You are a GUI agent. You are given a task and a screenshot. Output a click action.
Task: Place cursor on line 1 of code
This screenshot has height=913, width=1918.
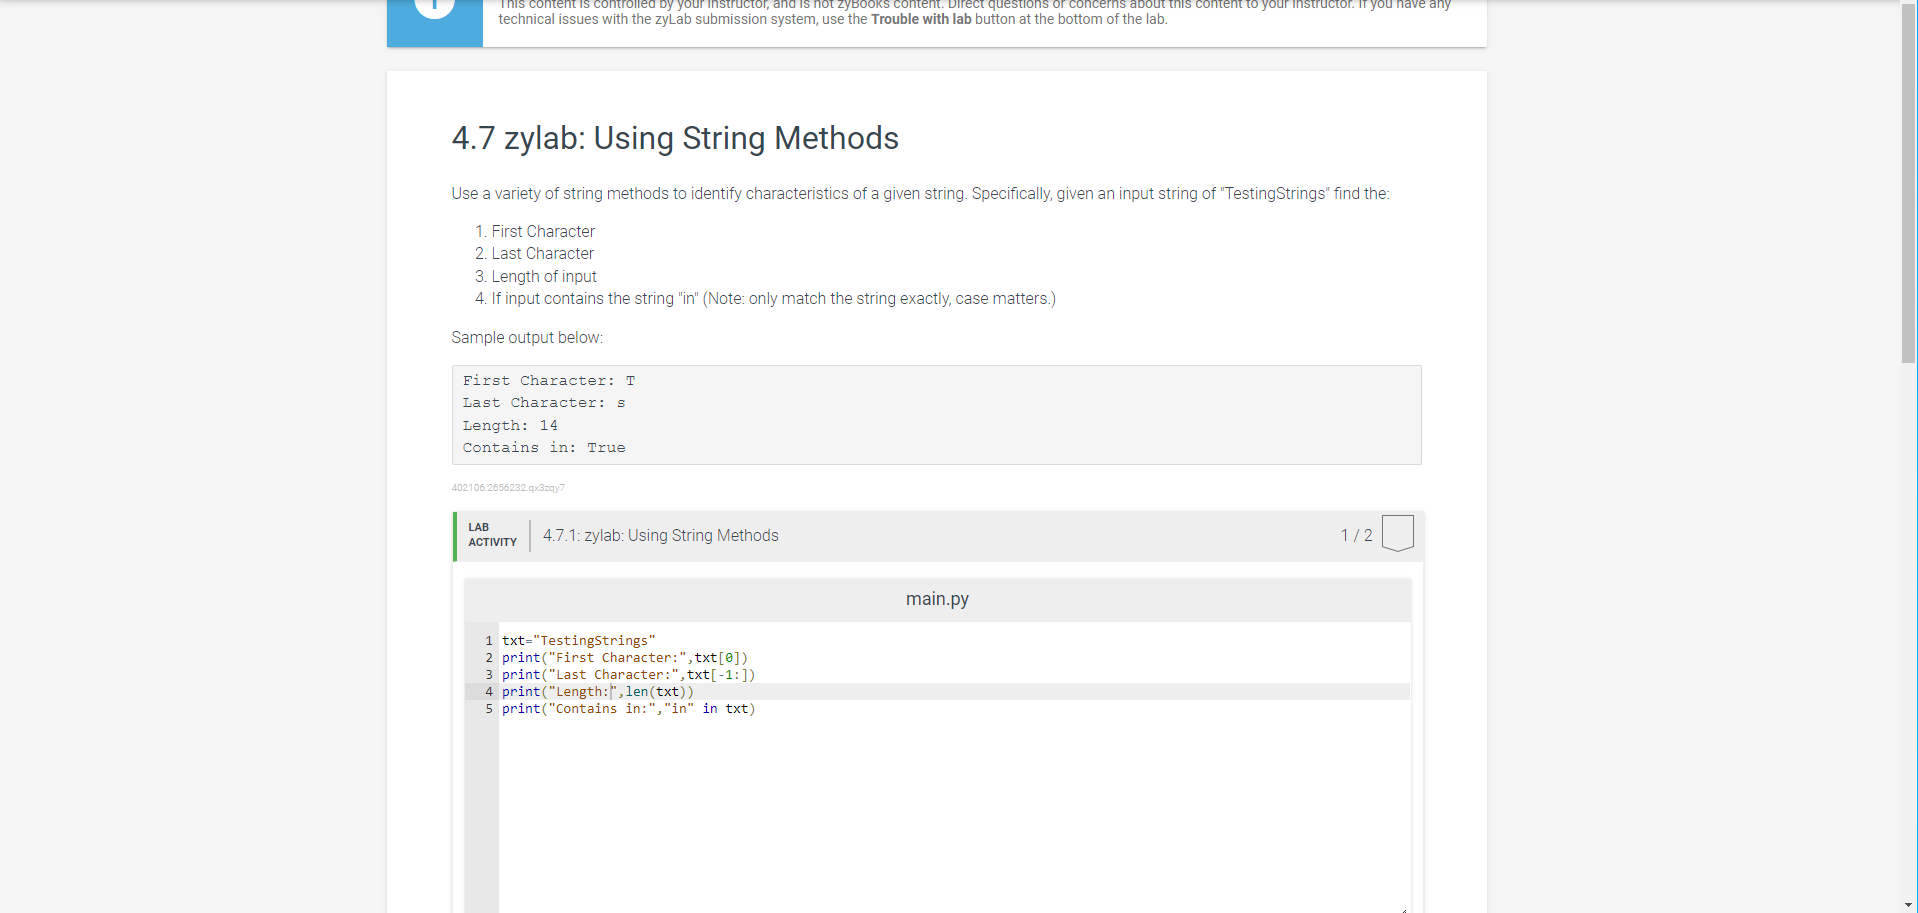(580, 640)
